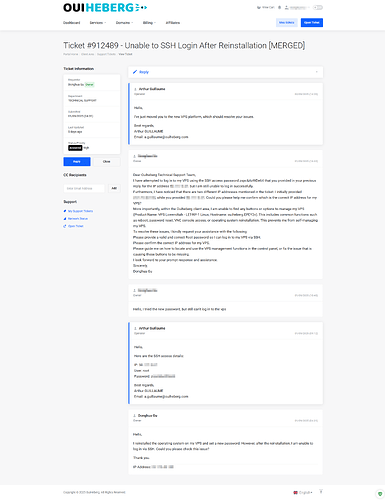Open the user account dropdown
This screenshot has width=385, height=500.
click(x=297, y=7)
